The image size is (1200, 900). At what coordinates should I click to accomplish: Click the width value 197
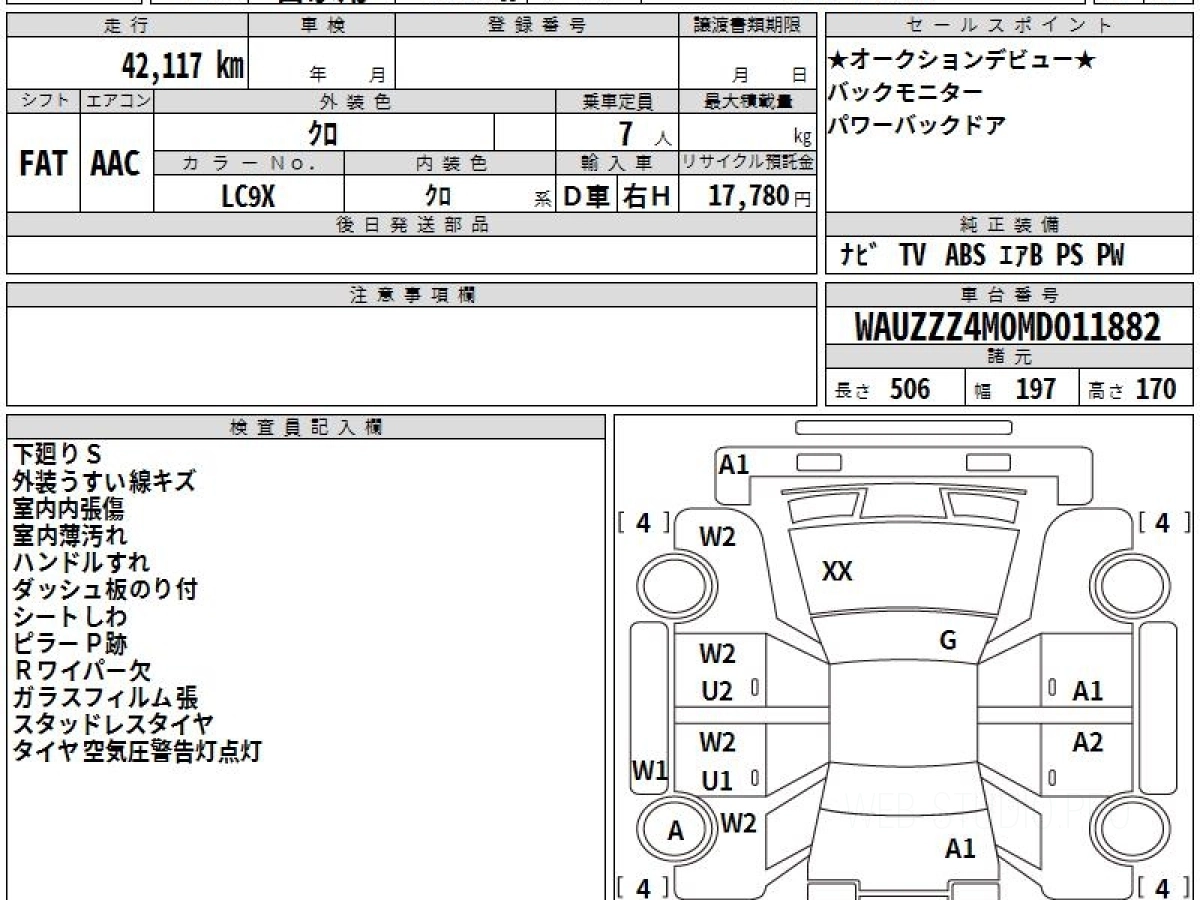(1036, 389)
